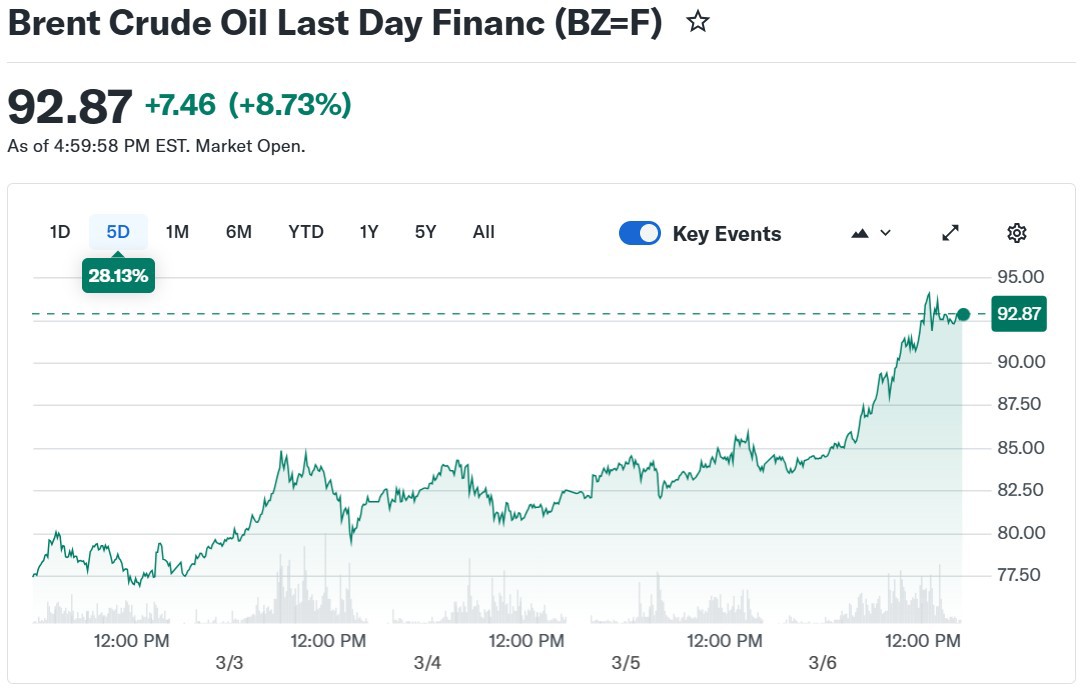Click the mountain chart type icon
Screen dimensions: 1084x688
coord(860,233)
